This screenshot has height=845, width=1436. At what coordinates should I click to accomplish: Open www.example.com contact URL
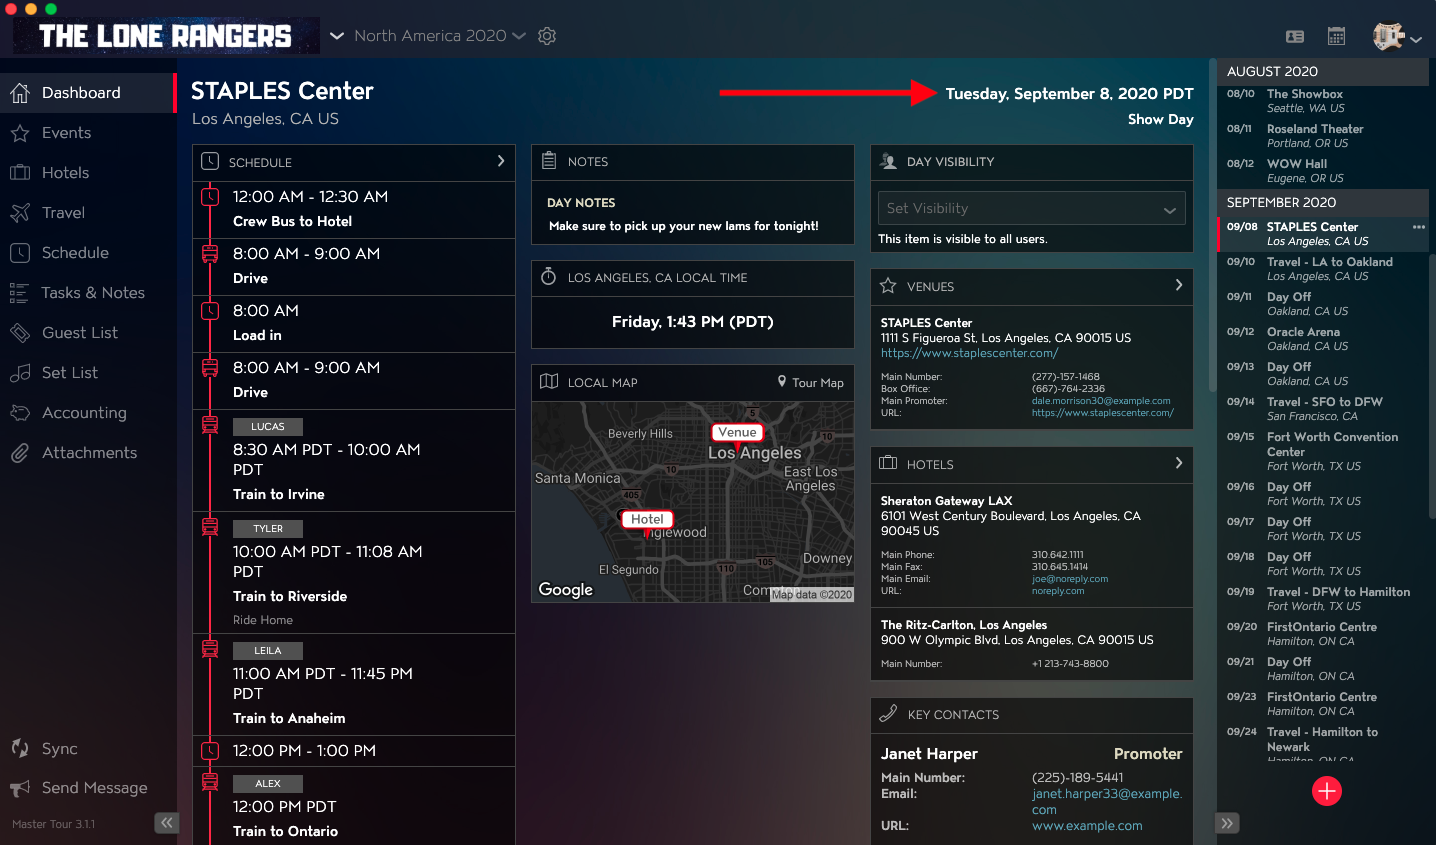(1087, 826)
